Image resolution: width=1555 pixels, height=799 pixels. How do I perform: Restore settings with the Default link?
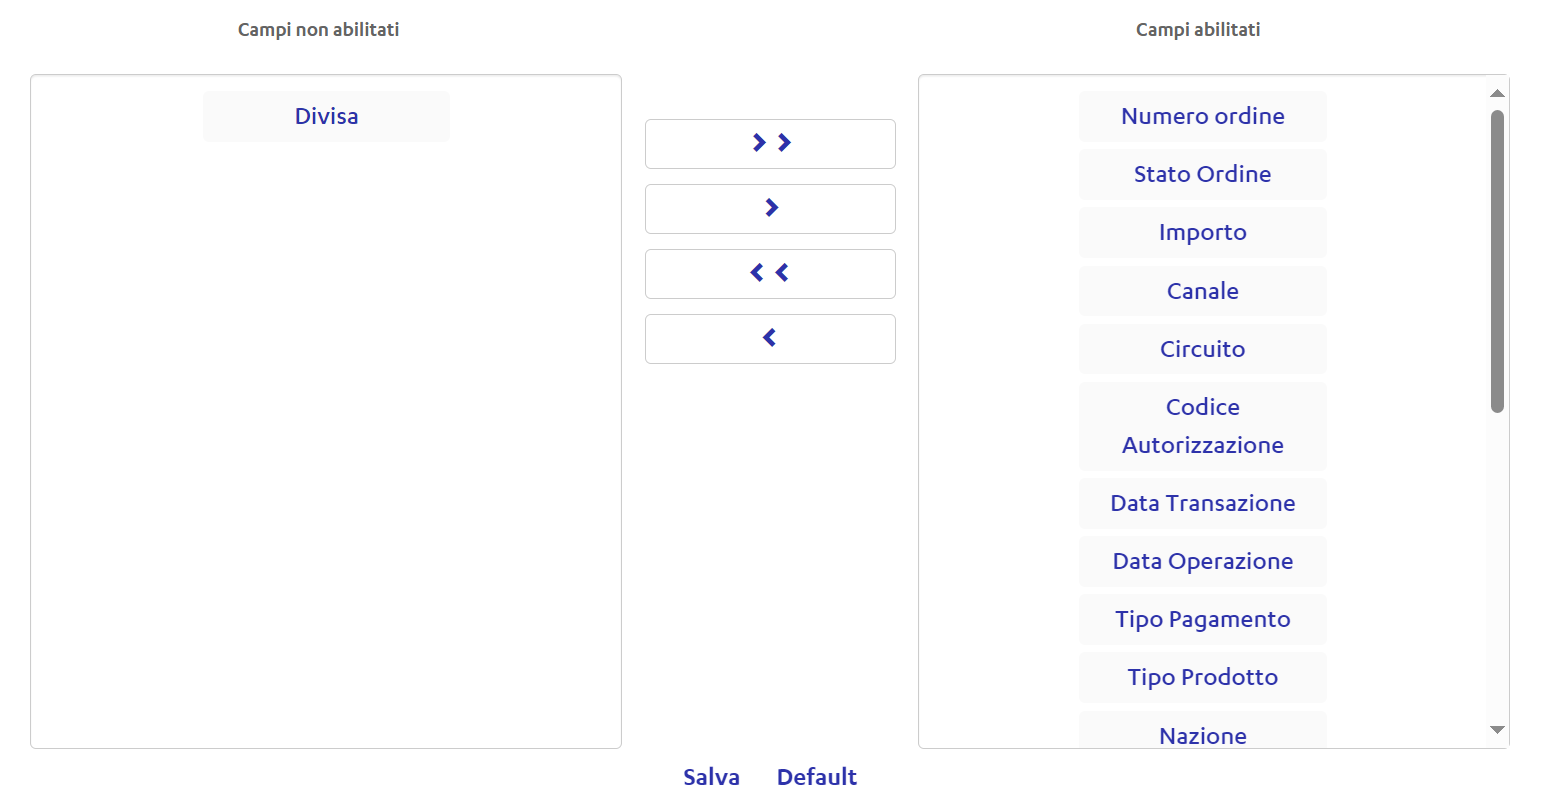816,777
